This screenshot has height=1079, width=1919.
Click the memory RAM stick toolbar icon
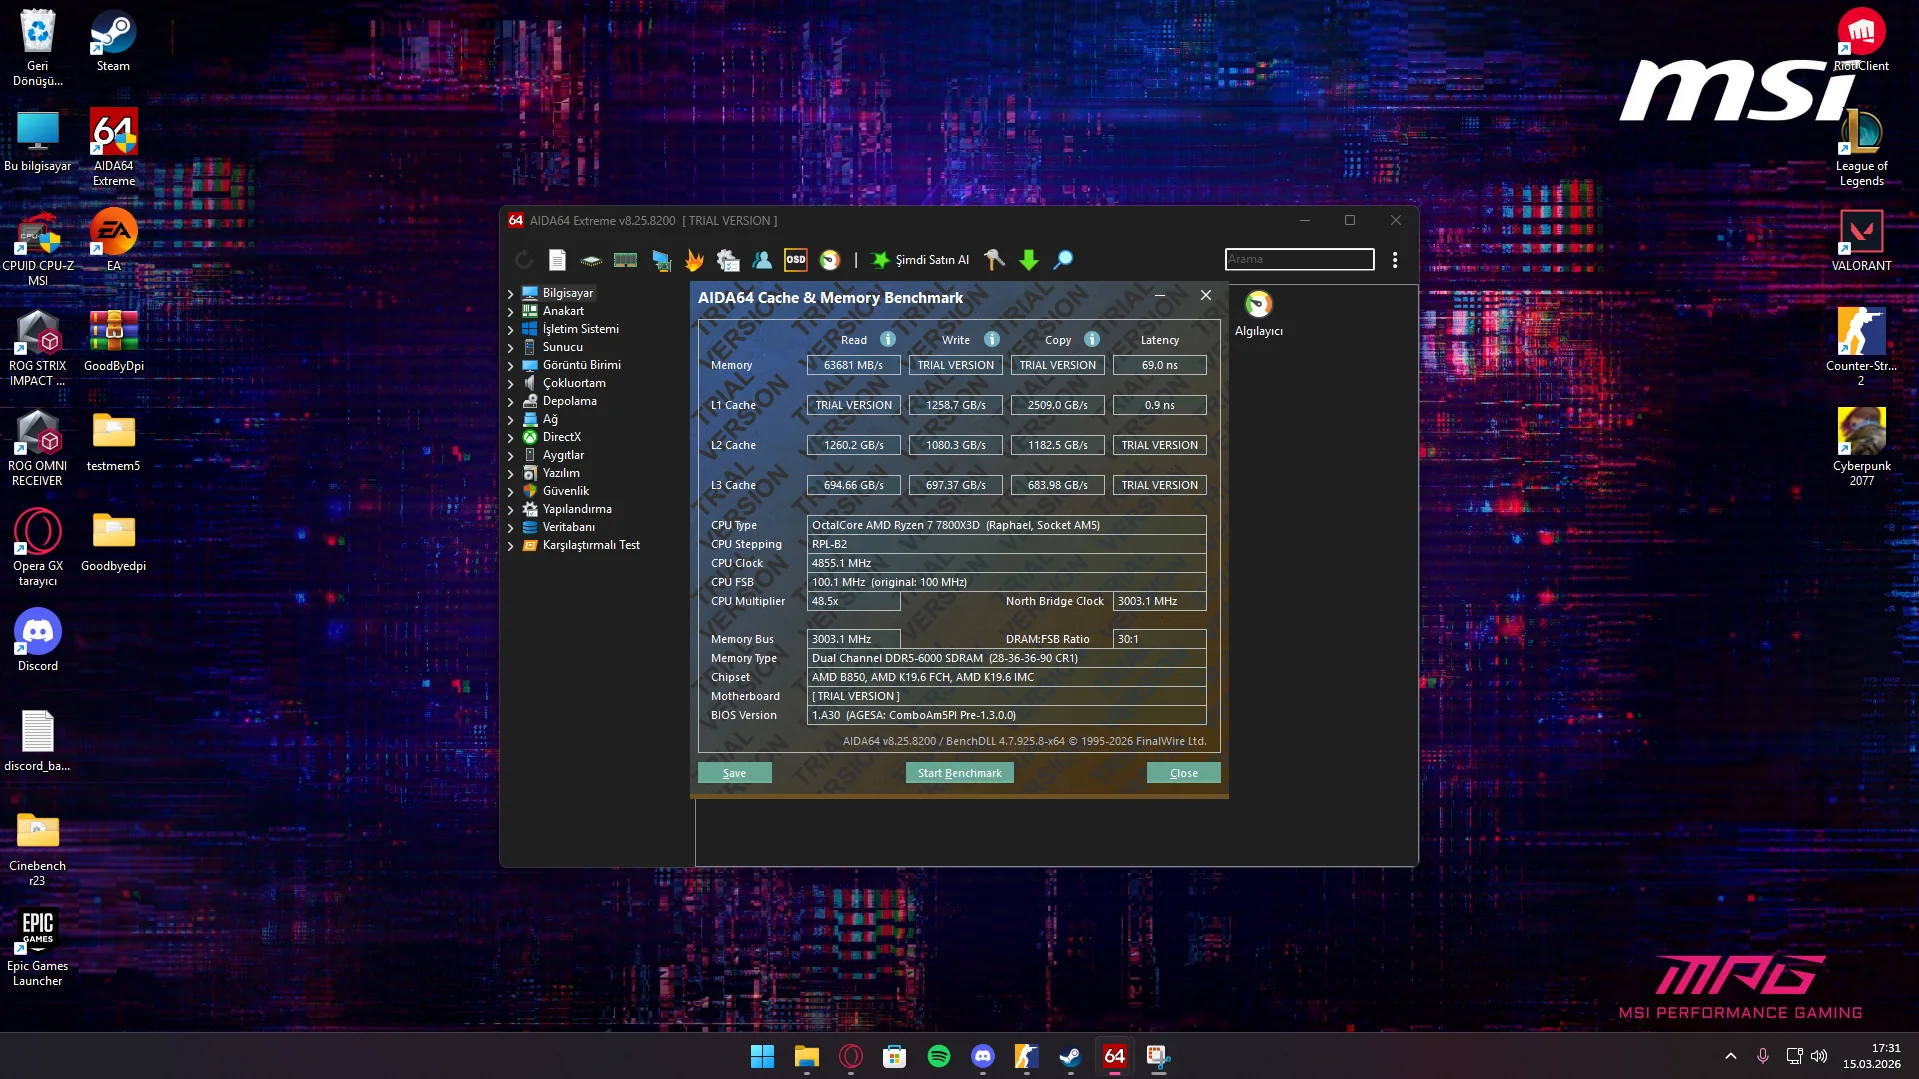(625, 260)
